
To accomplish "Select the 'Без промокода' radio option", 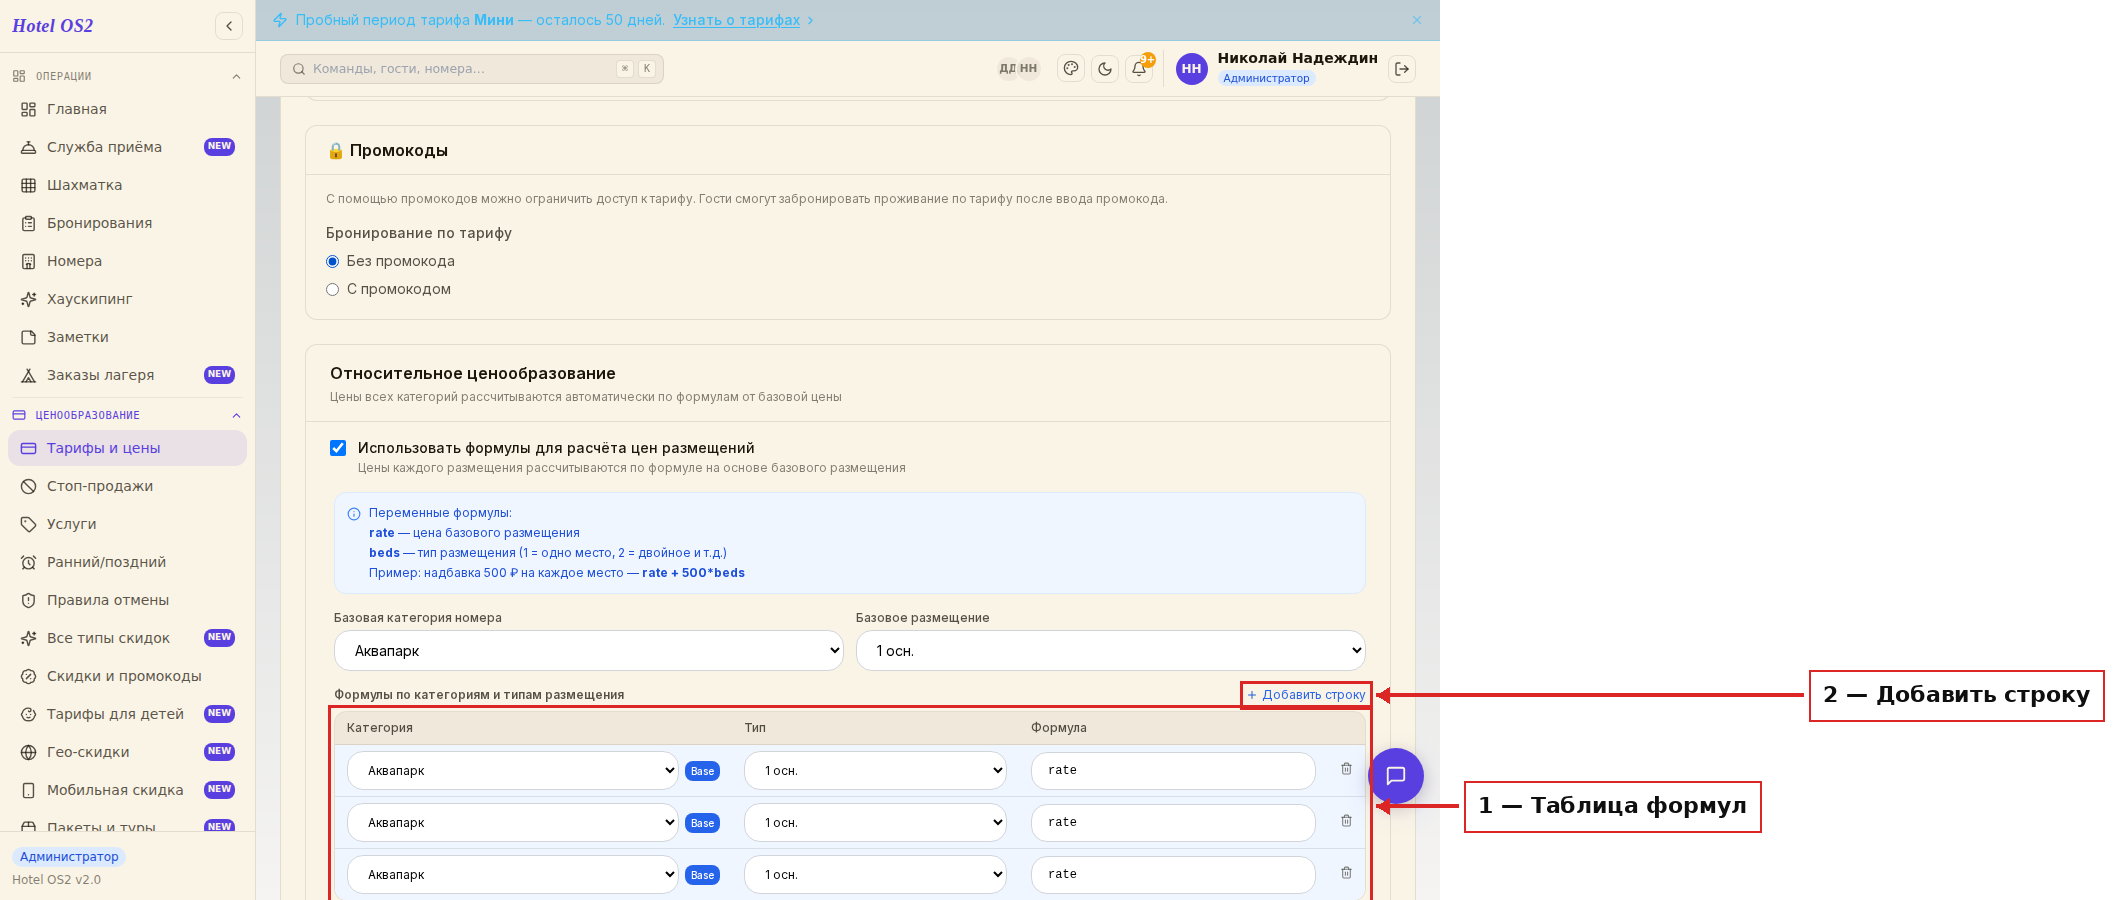I will point(333,261).
